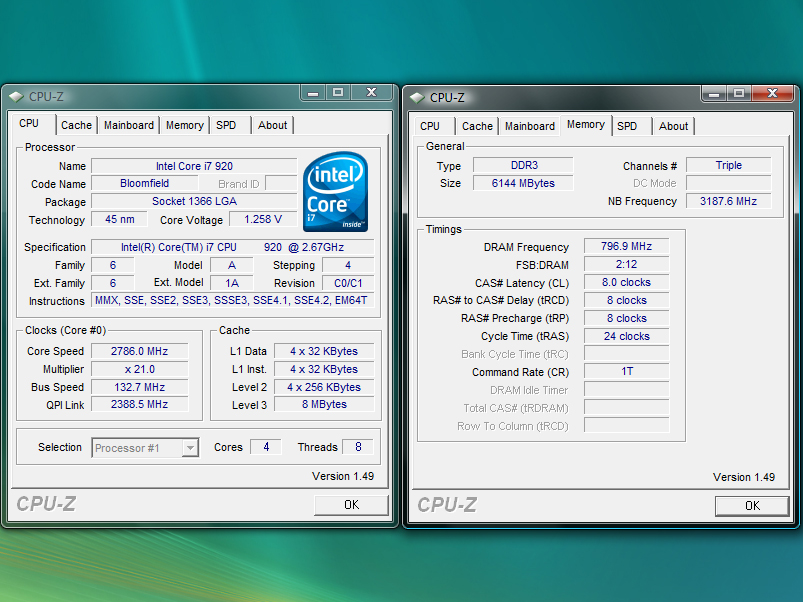Select Memory tab in left CPU-Z window
The image size is (803, 602).
point(184,125)
